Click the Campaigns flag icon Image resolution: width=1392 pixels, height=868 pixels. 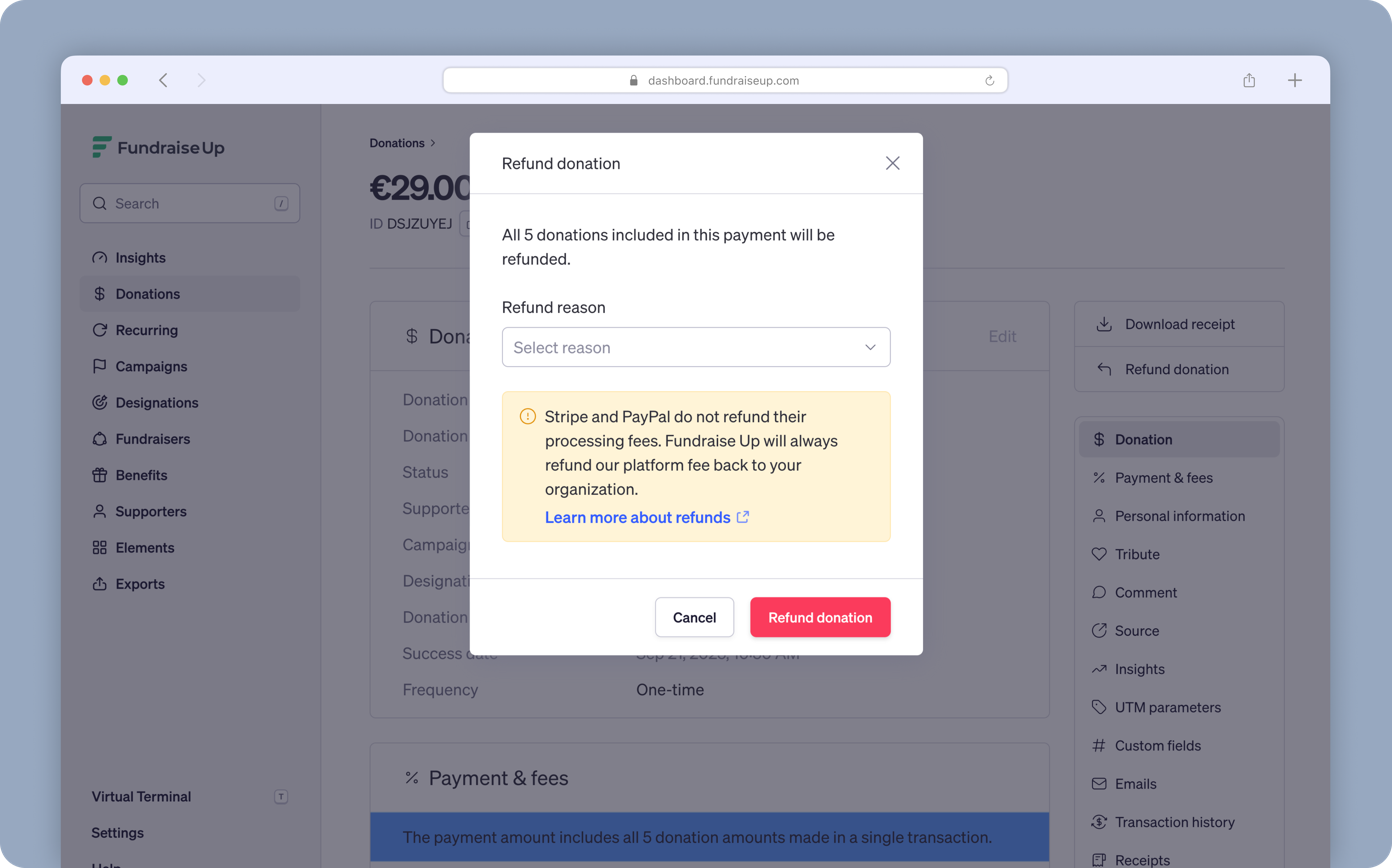[x=99, y=367]
